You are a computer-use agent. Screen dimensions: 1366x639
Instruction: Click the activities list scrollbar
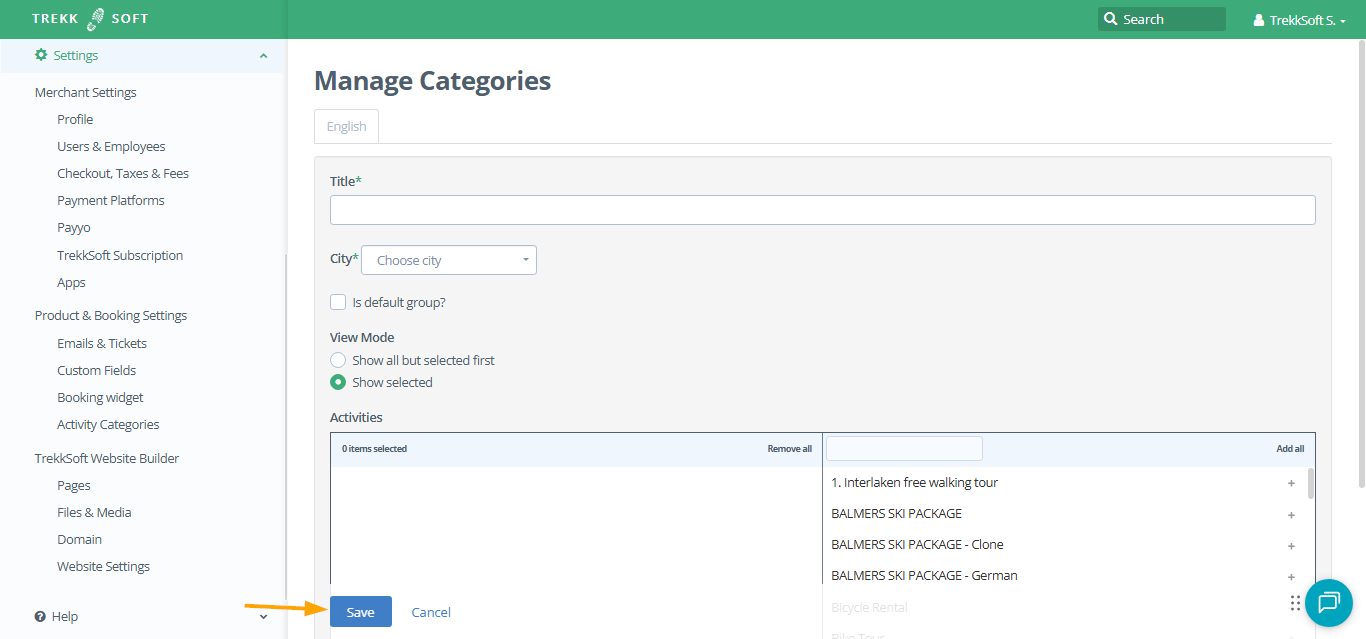coord(1310,484)
